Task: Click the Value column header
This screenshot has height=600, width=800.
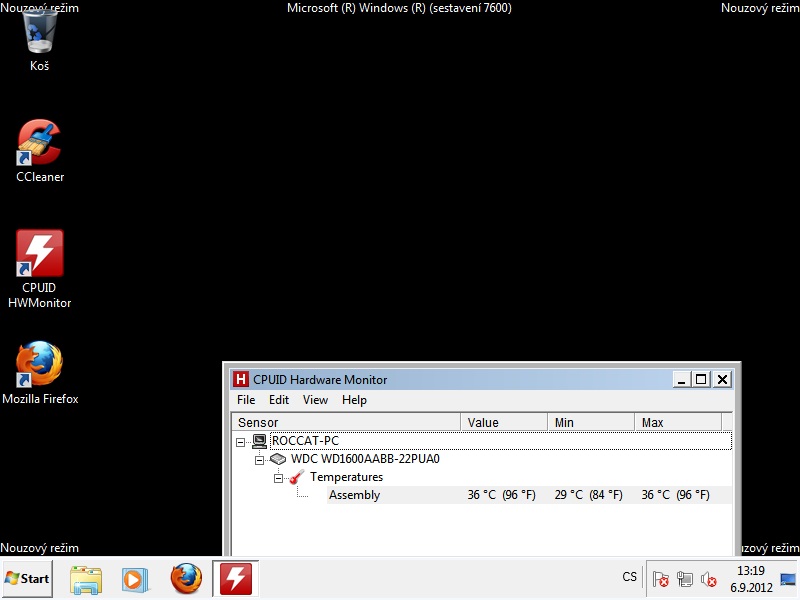Action: [504, 422]
